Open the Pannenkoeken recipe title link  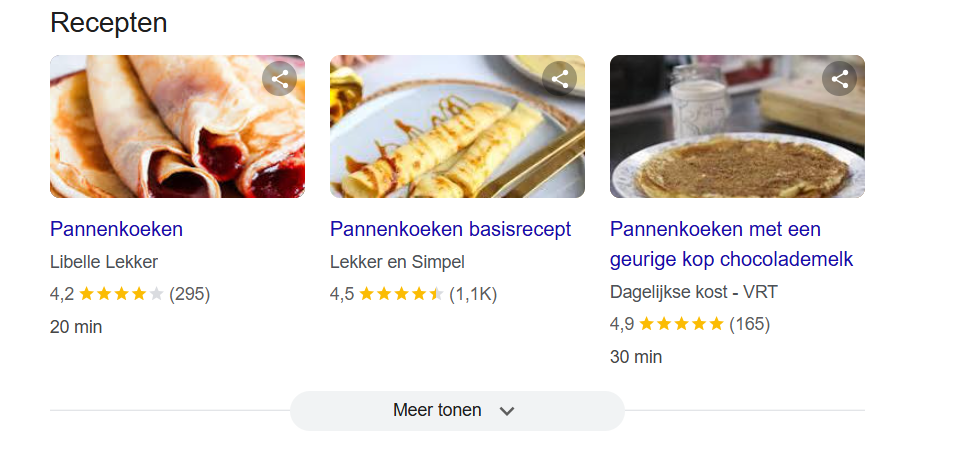click(x=116, y=229)
